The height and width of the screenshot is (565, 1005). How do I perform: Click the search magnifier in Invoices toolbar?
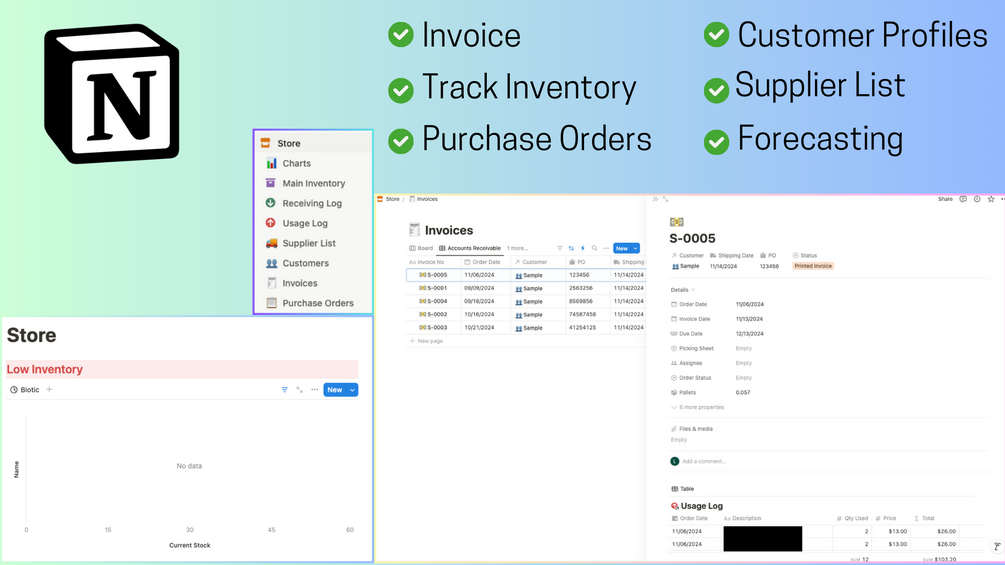click(595, 248)
